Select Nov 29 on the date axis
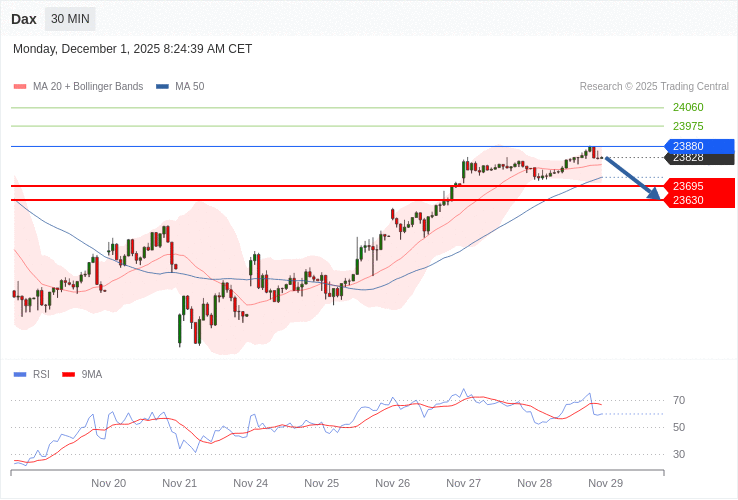This screenshot has width=738, height=500. 605,483
